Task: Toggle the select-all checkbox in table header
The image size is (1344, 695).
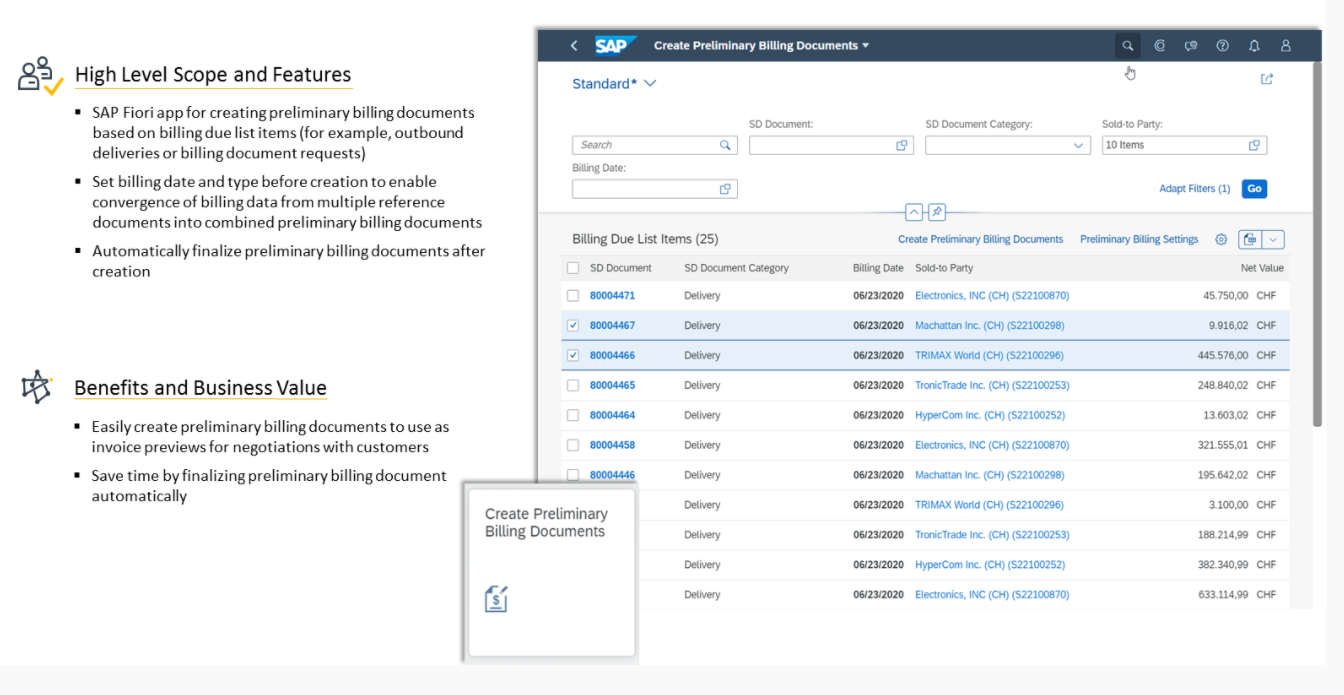Action: (573, 268)
